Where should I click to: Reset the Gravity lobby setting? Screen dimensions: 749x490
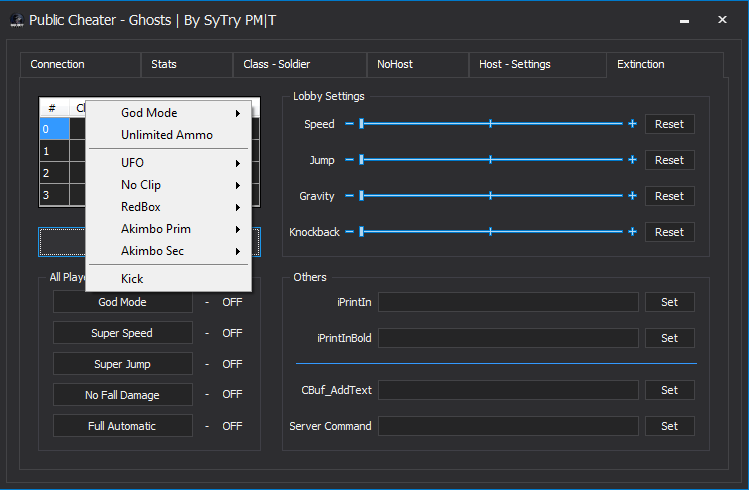[x=670, y=196]
